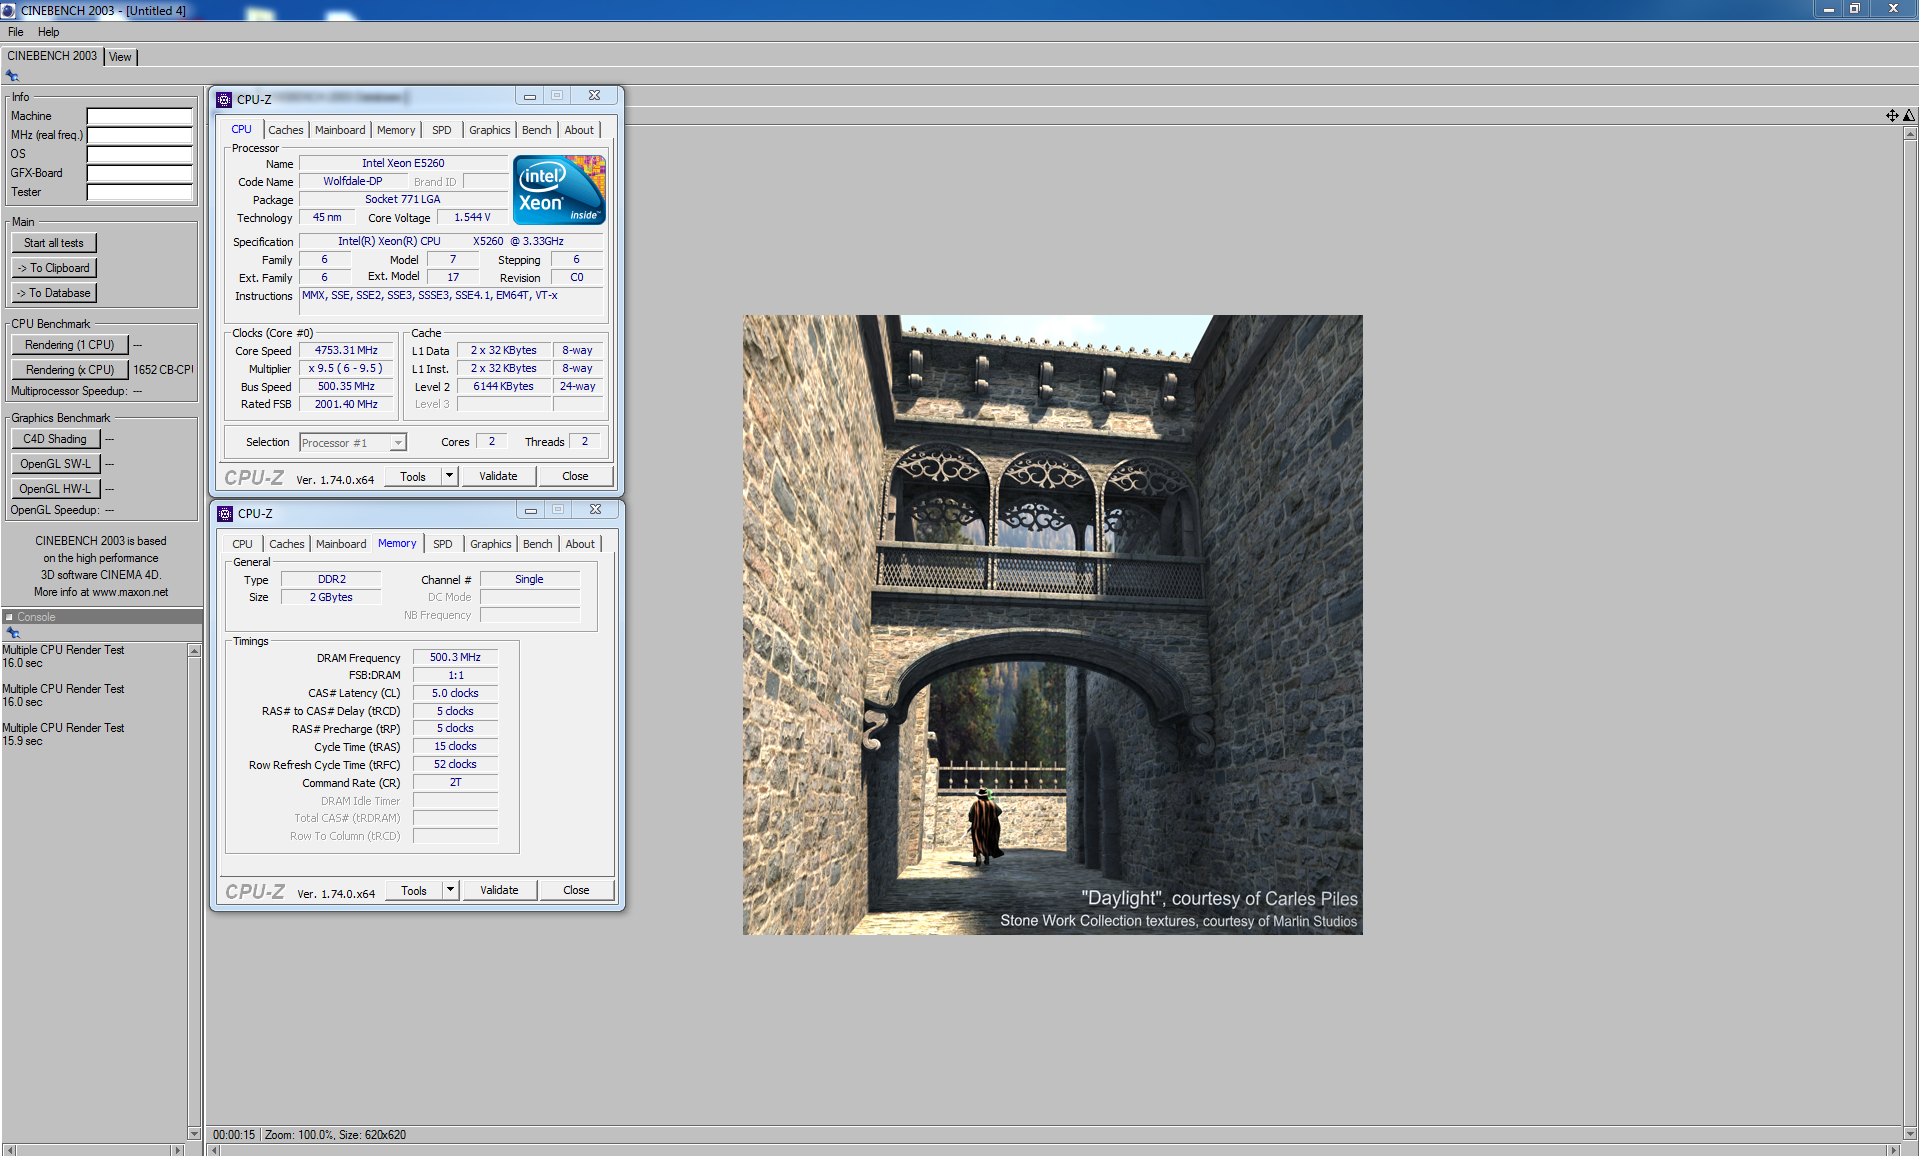Open About tab in lower CPU-Z window

tap(579, 544)
